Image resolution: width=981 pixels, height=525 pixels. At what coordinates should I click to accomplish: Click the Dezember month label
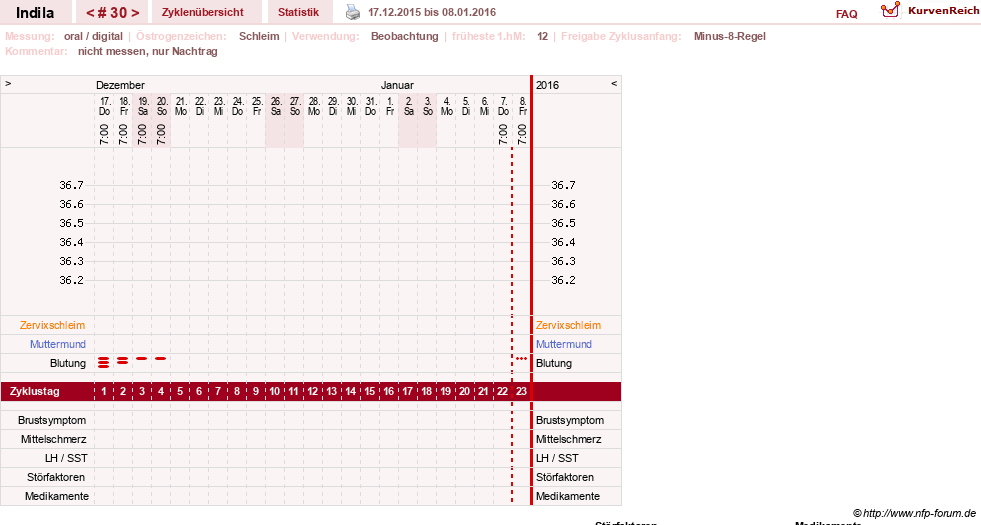[120, 85]
